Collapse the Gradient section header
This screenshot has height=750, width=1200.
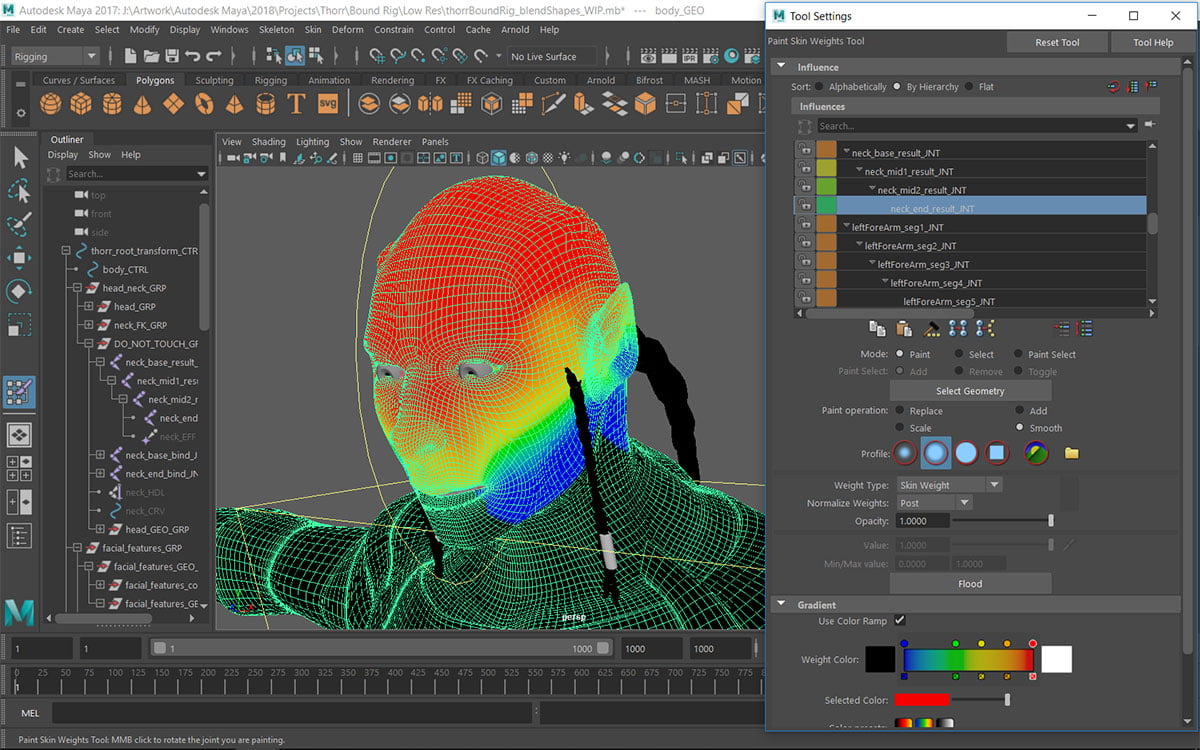point(781,604)
